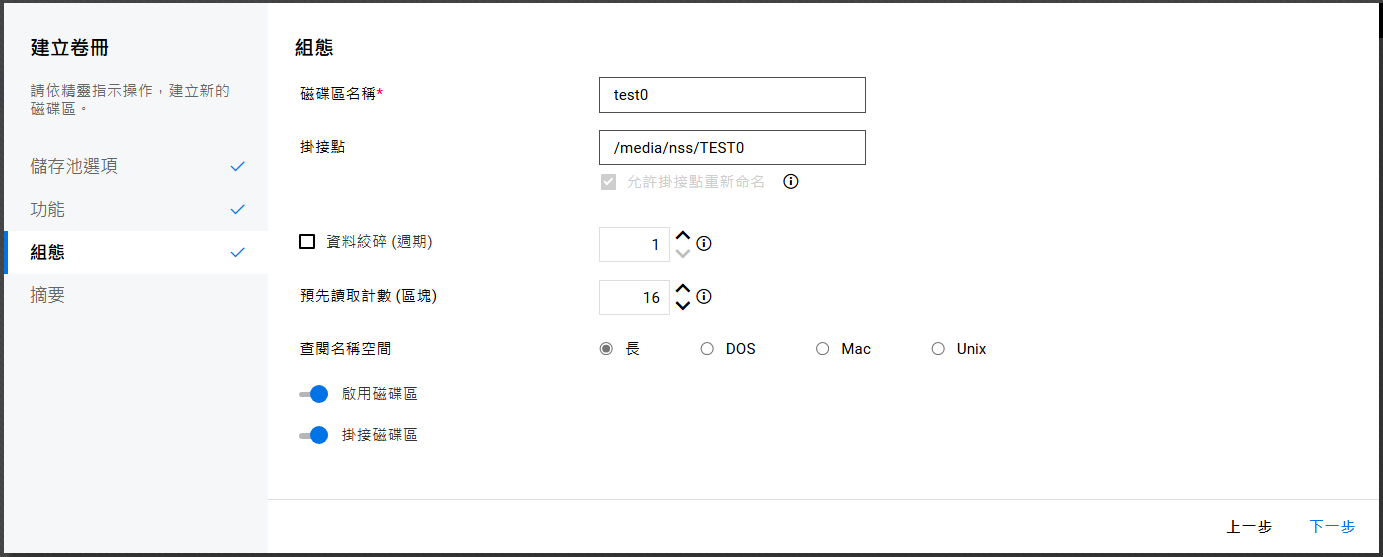Enable the 資料絞碎 (週期) checkbox

coord(307,241)
